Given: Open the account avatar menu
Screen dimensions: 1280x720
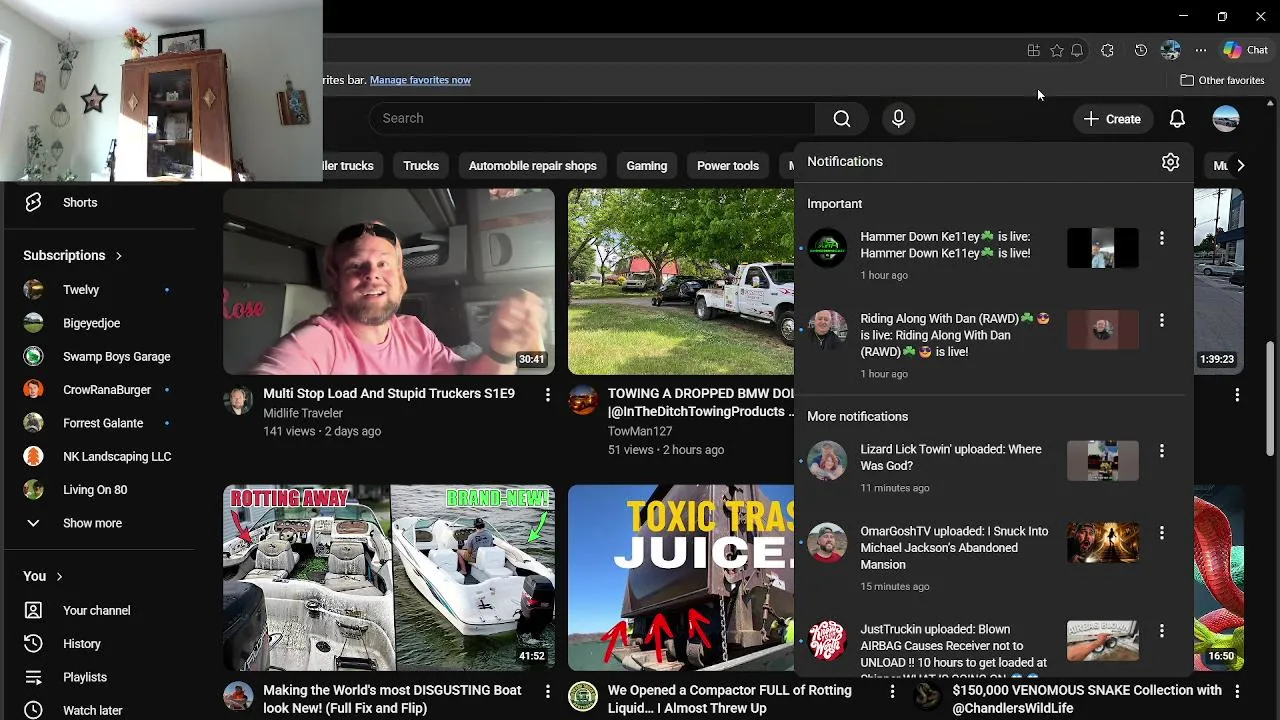Looking at the screenshot, I should 1225,119.
